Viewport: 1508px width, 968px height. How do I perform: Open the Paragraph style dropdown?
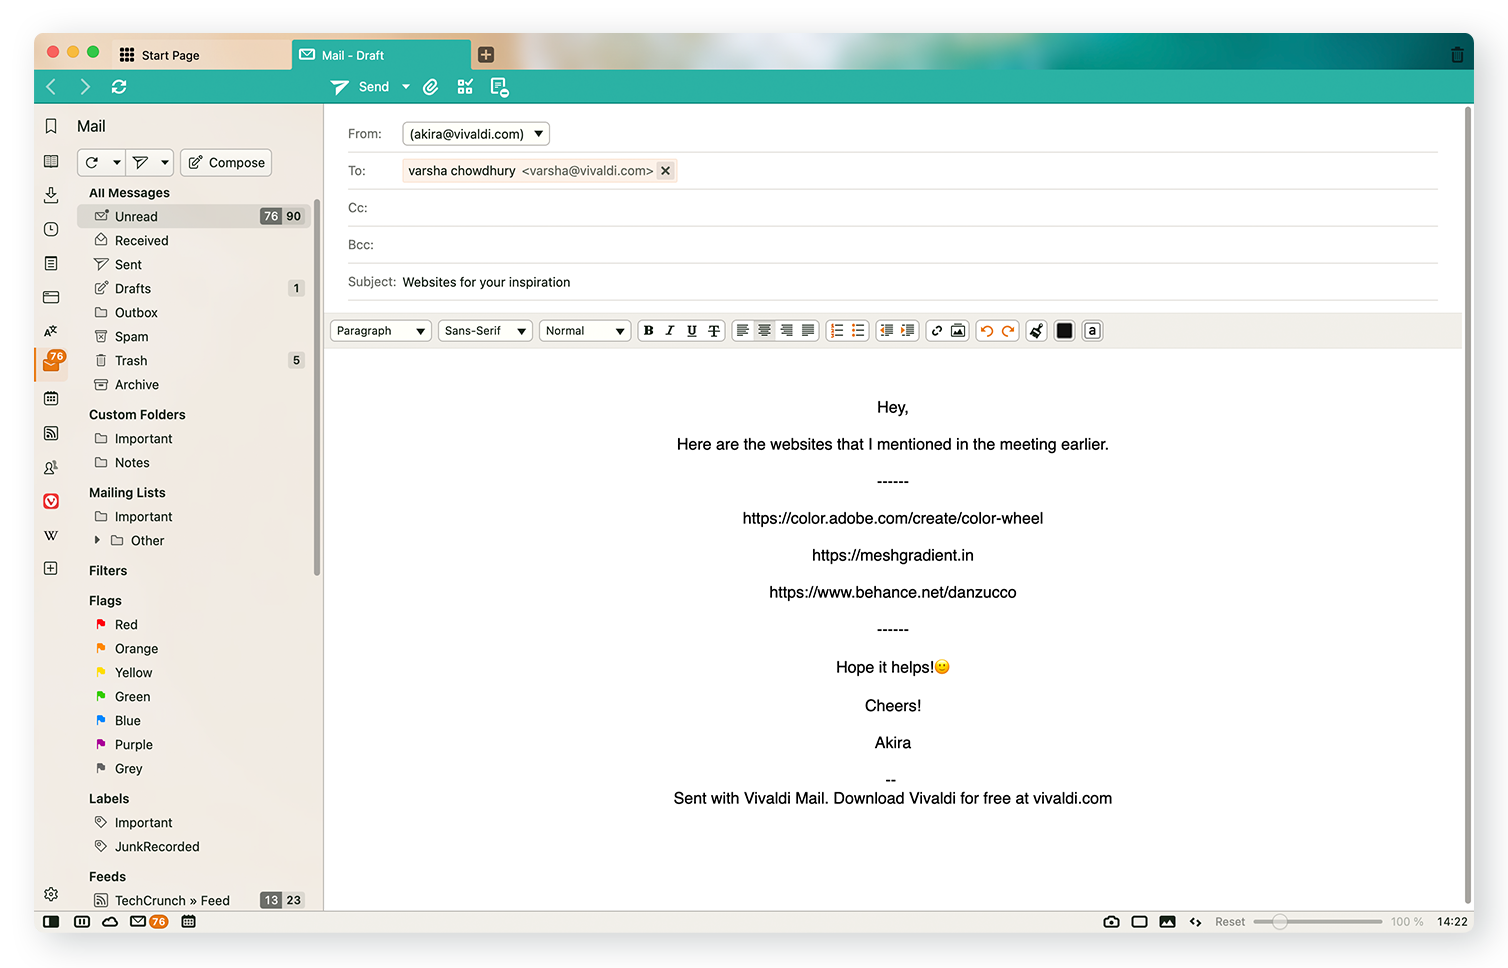click(381, 331)
